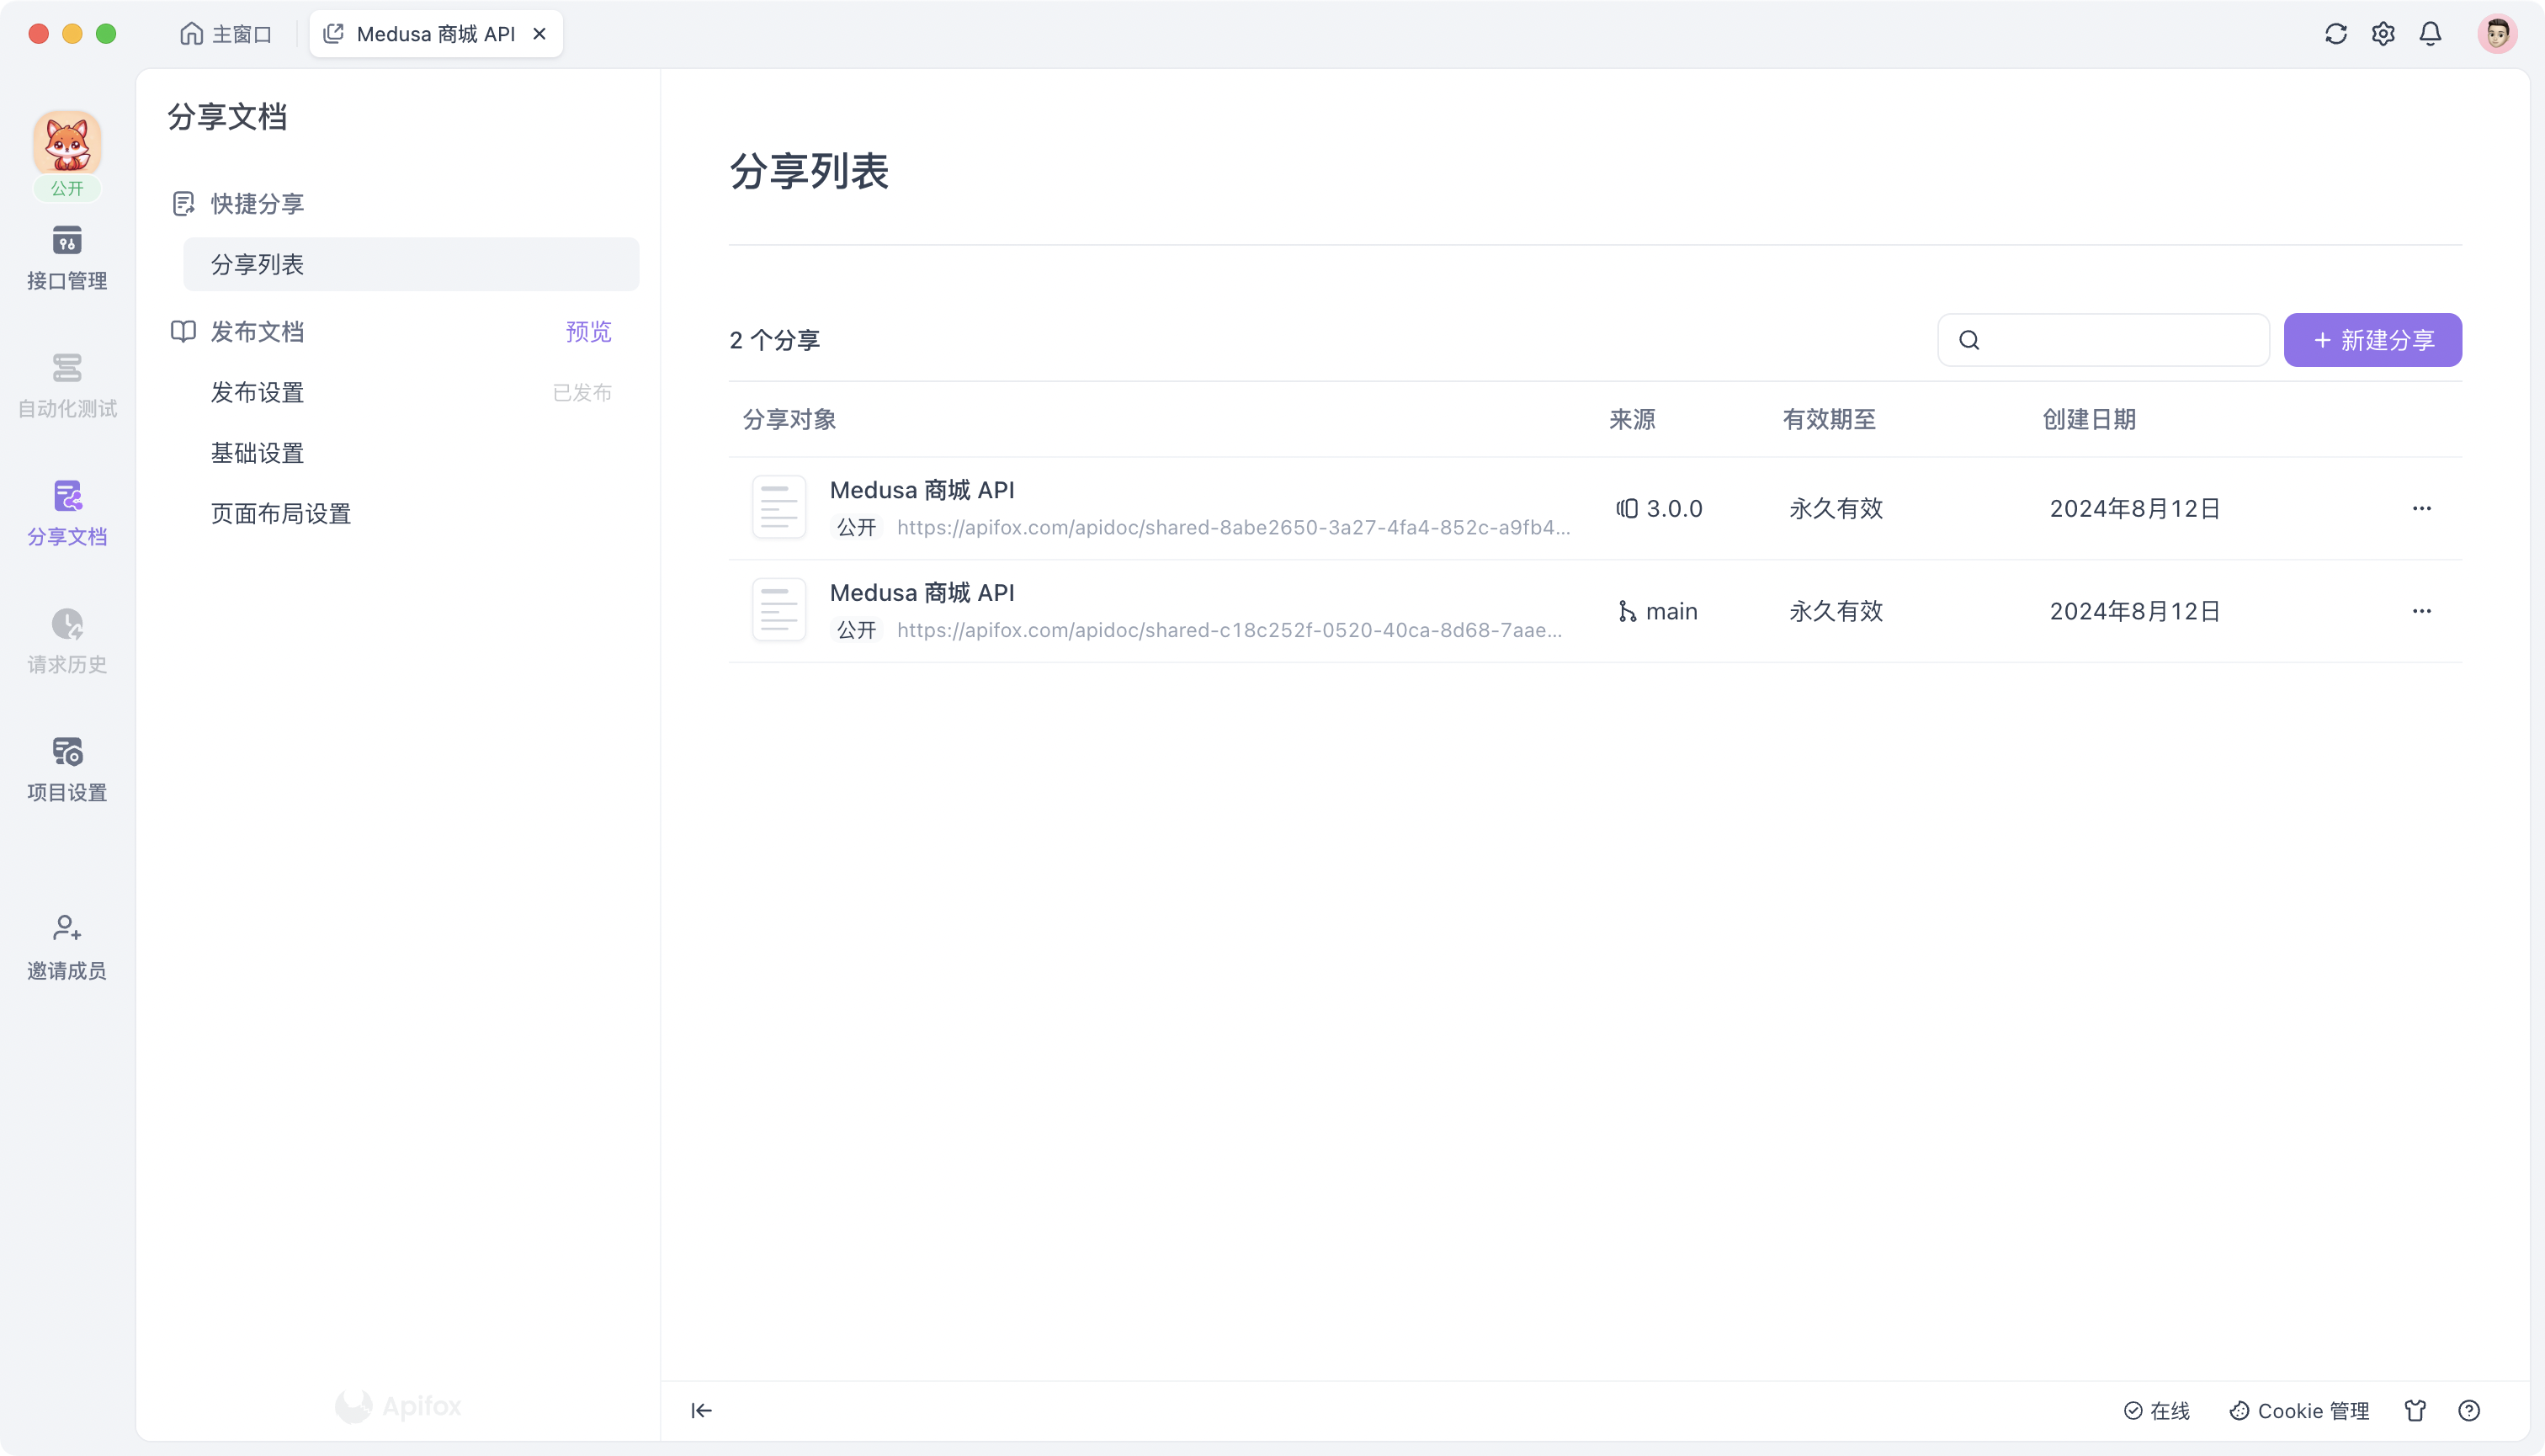Click the refresh icon in the top bar
Screen dimensions: 2545x1456
[x=2335, y=33]
